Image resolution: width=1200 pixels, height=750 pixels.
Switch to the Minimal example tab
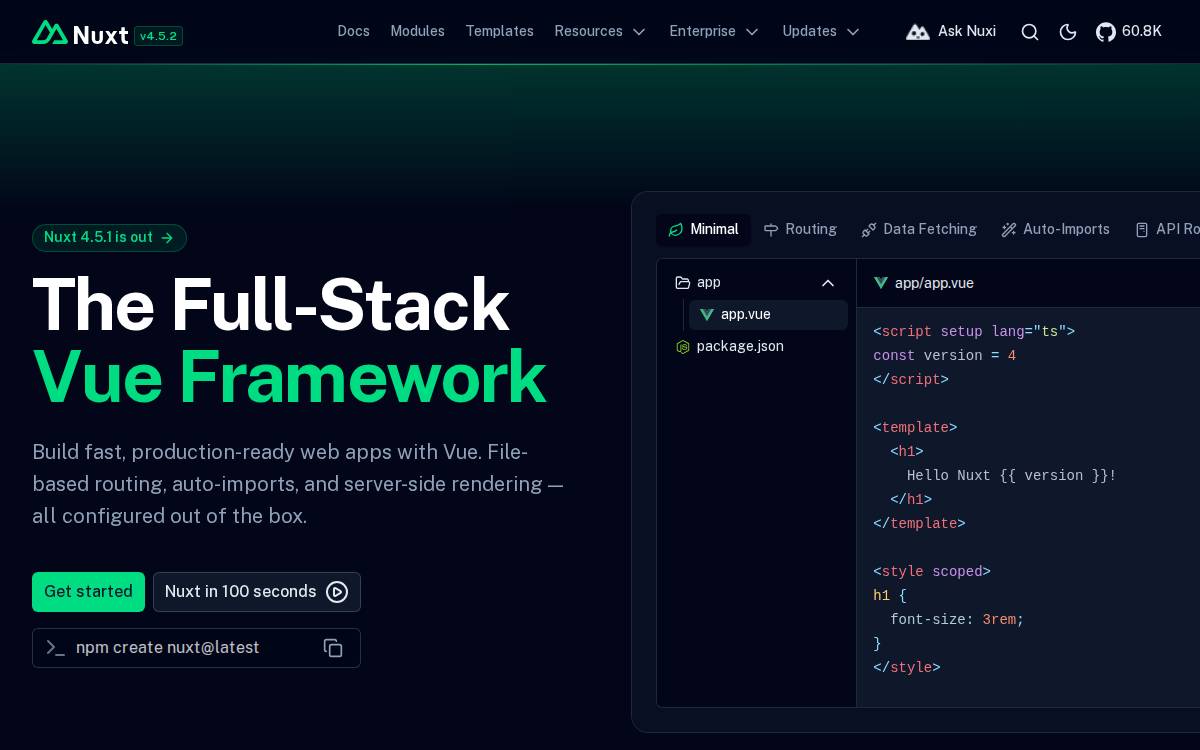[x=703, y=230]
